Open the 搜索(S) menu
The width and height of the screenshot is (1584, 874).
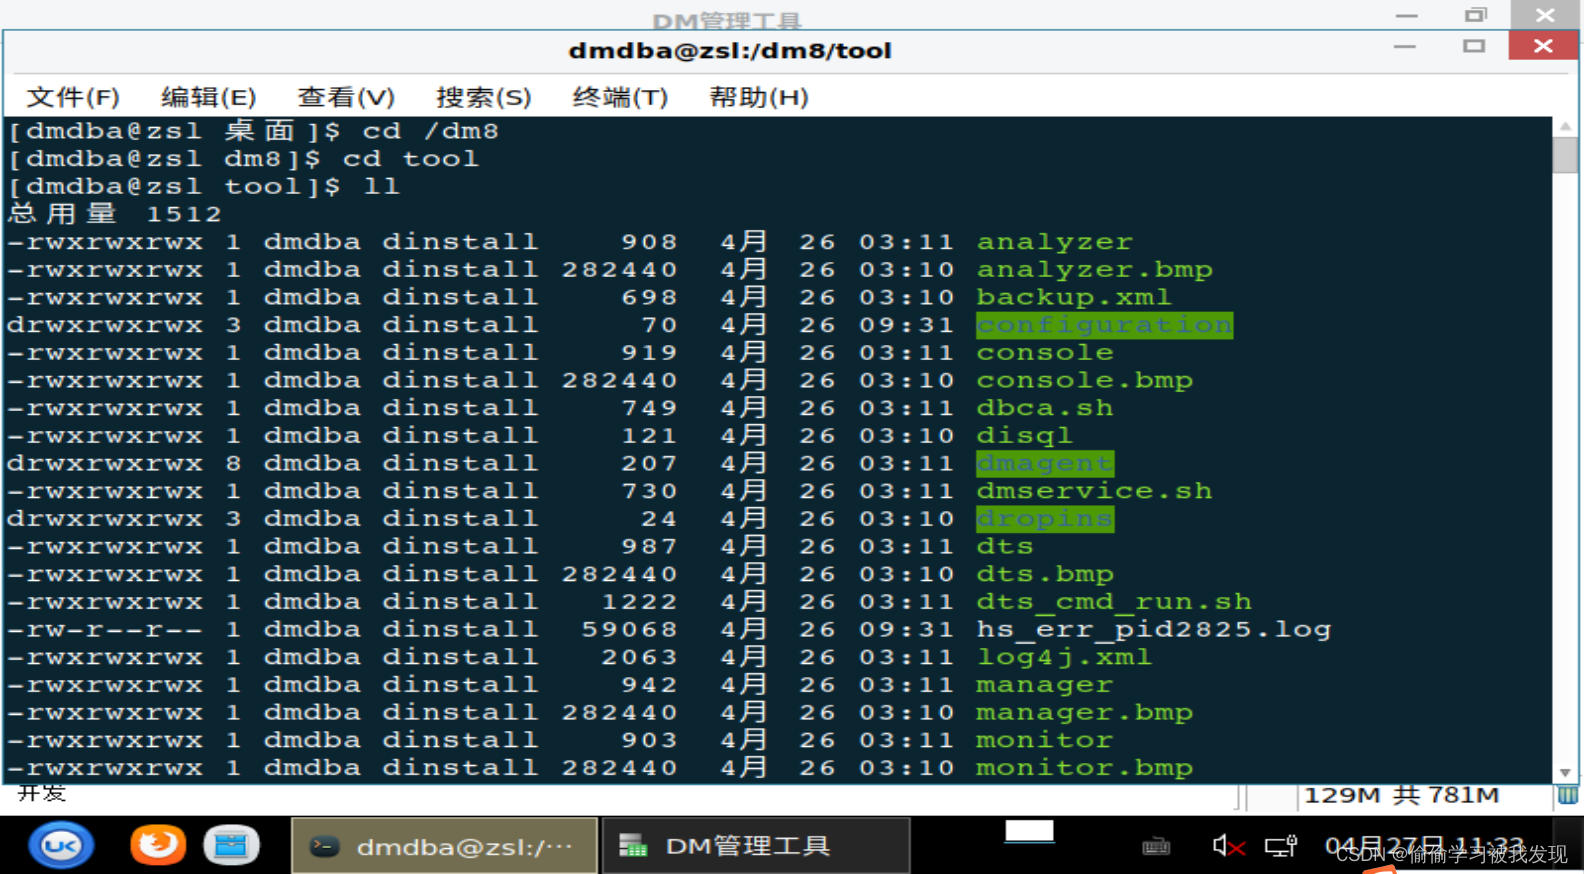tap(484, 97)
